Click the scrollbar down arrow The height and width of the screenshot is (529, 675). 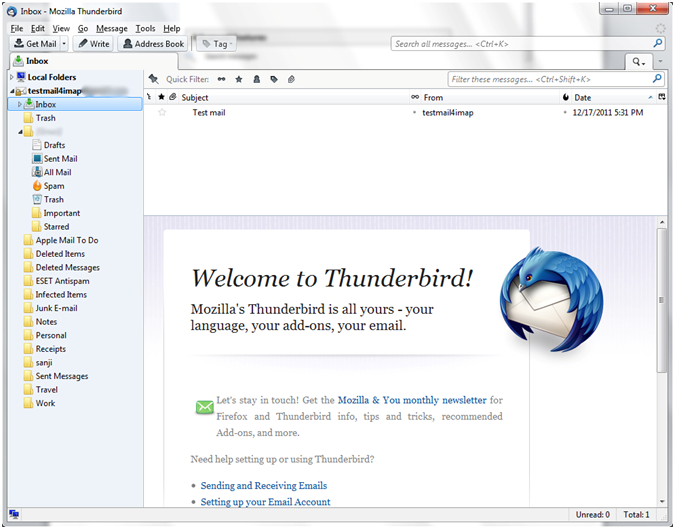[x=662, y=501]
